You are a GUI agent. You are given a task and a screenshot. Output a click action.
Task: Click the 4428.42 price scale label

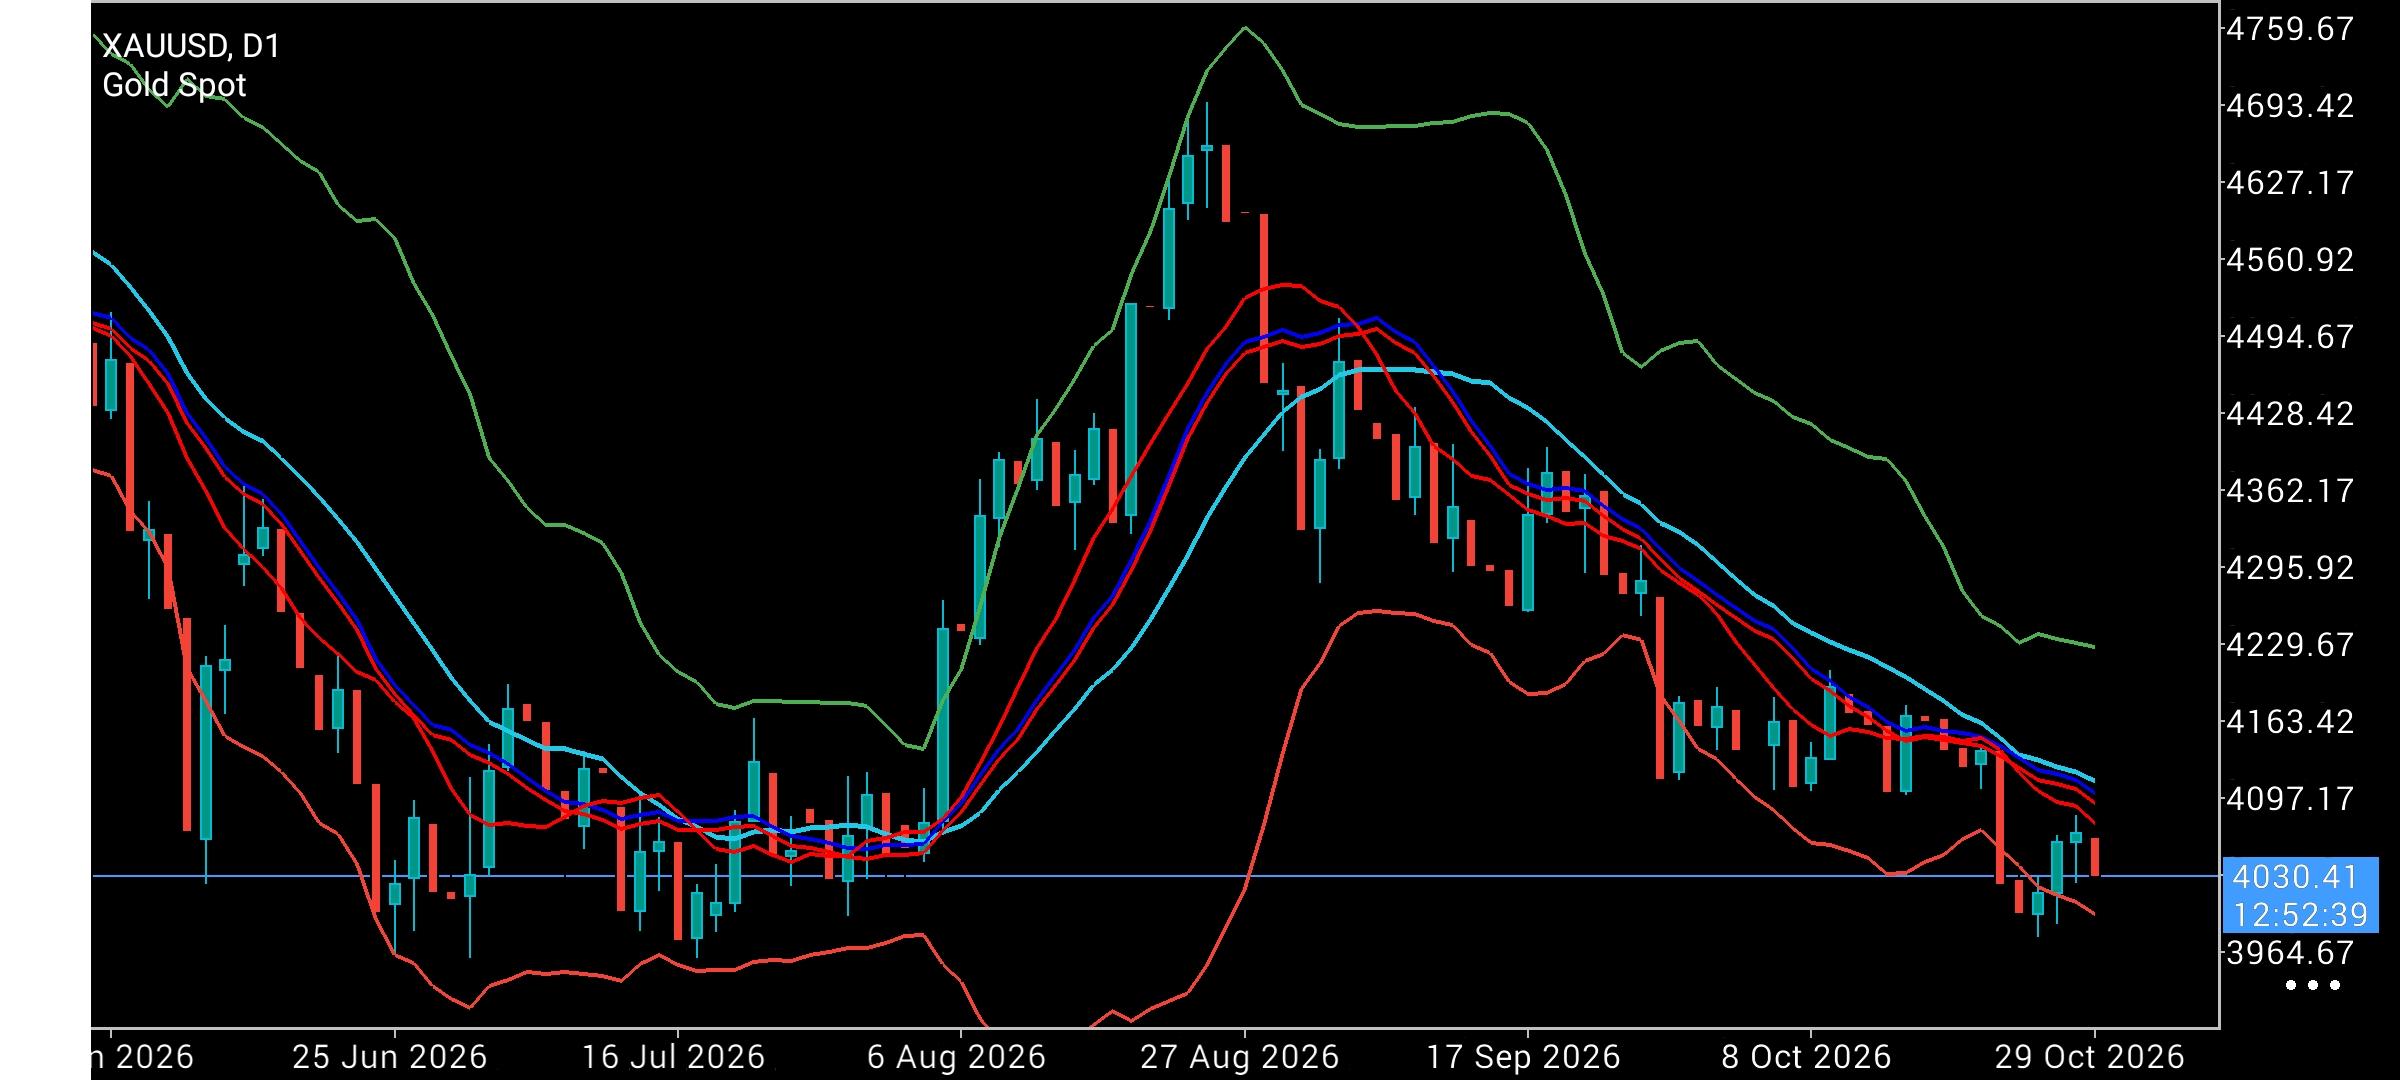click(x=2289, y=413)
